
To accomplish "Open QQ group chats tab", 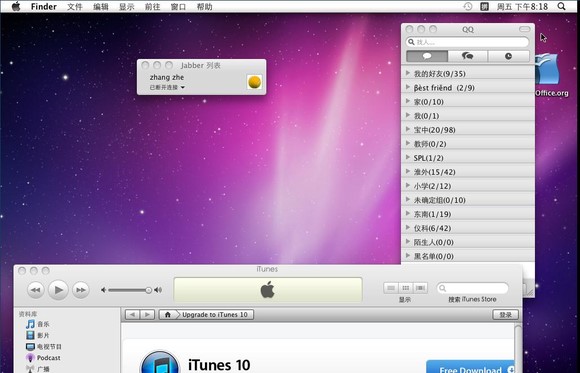I will pyautogui.click(x=468, y=56).
